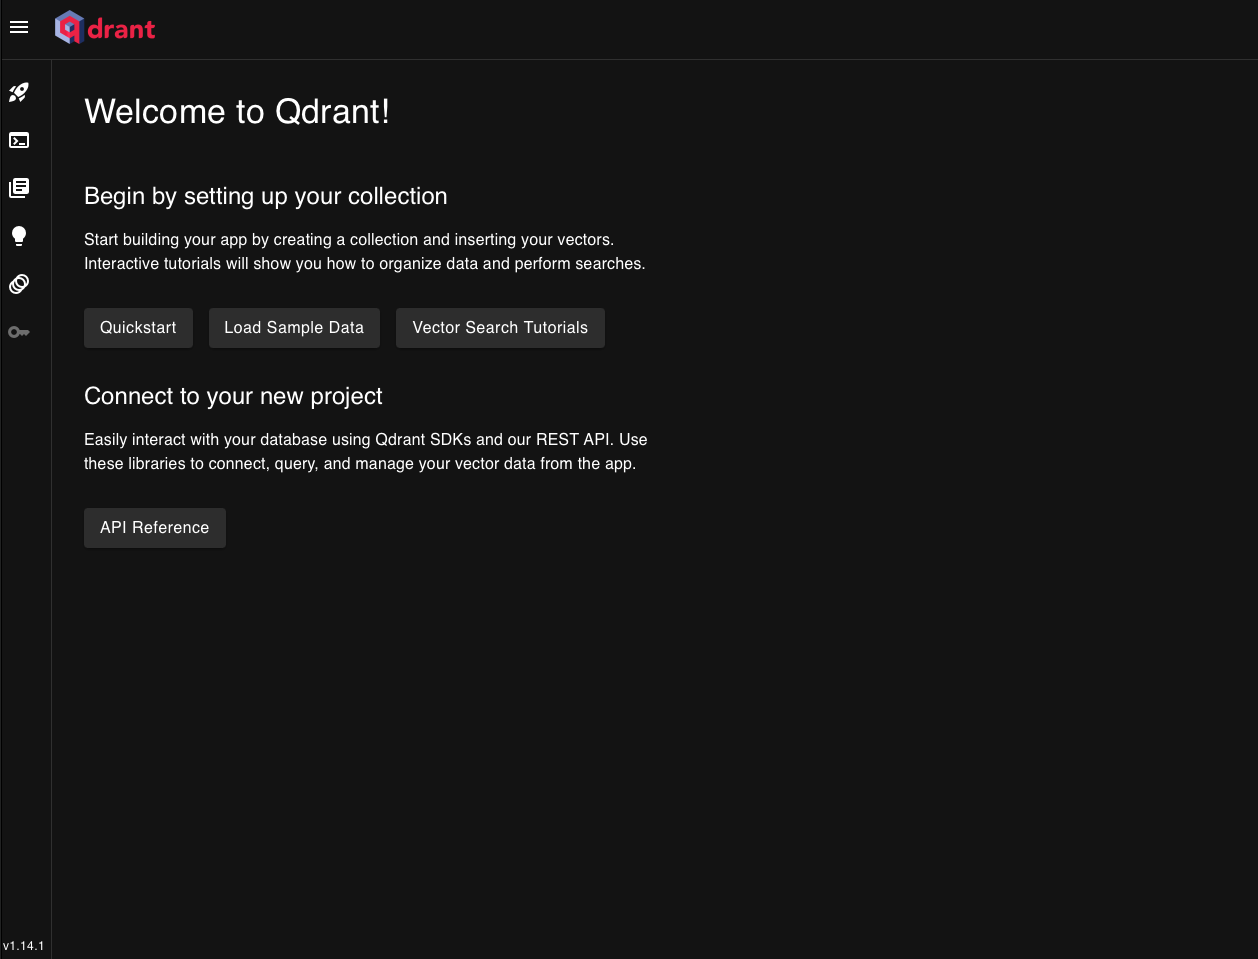Open the Console terminal icon
The width and height of the screenshot is (1258, 959).
pyautogui.click(x=19, y=140)
